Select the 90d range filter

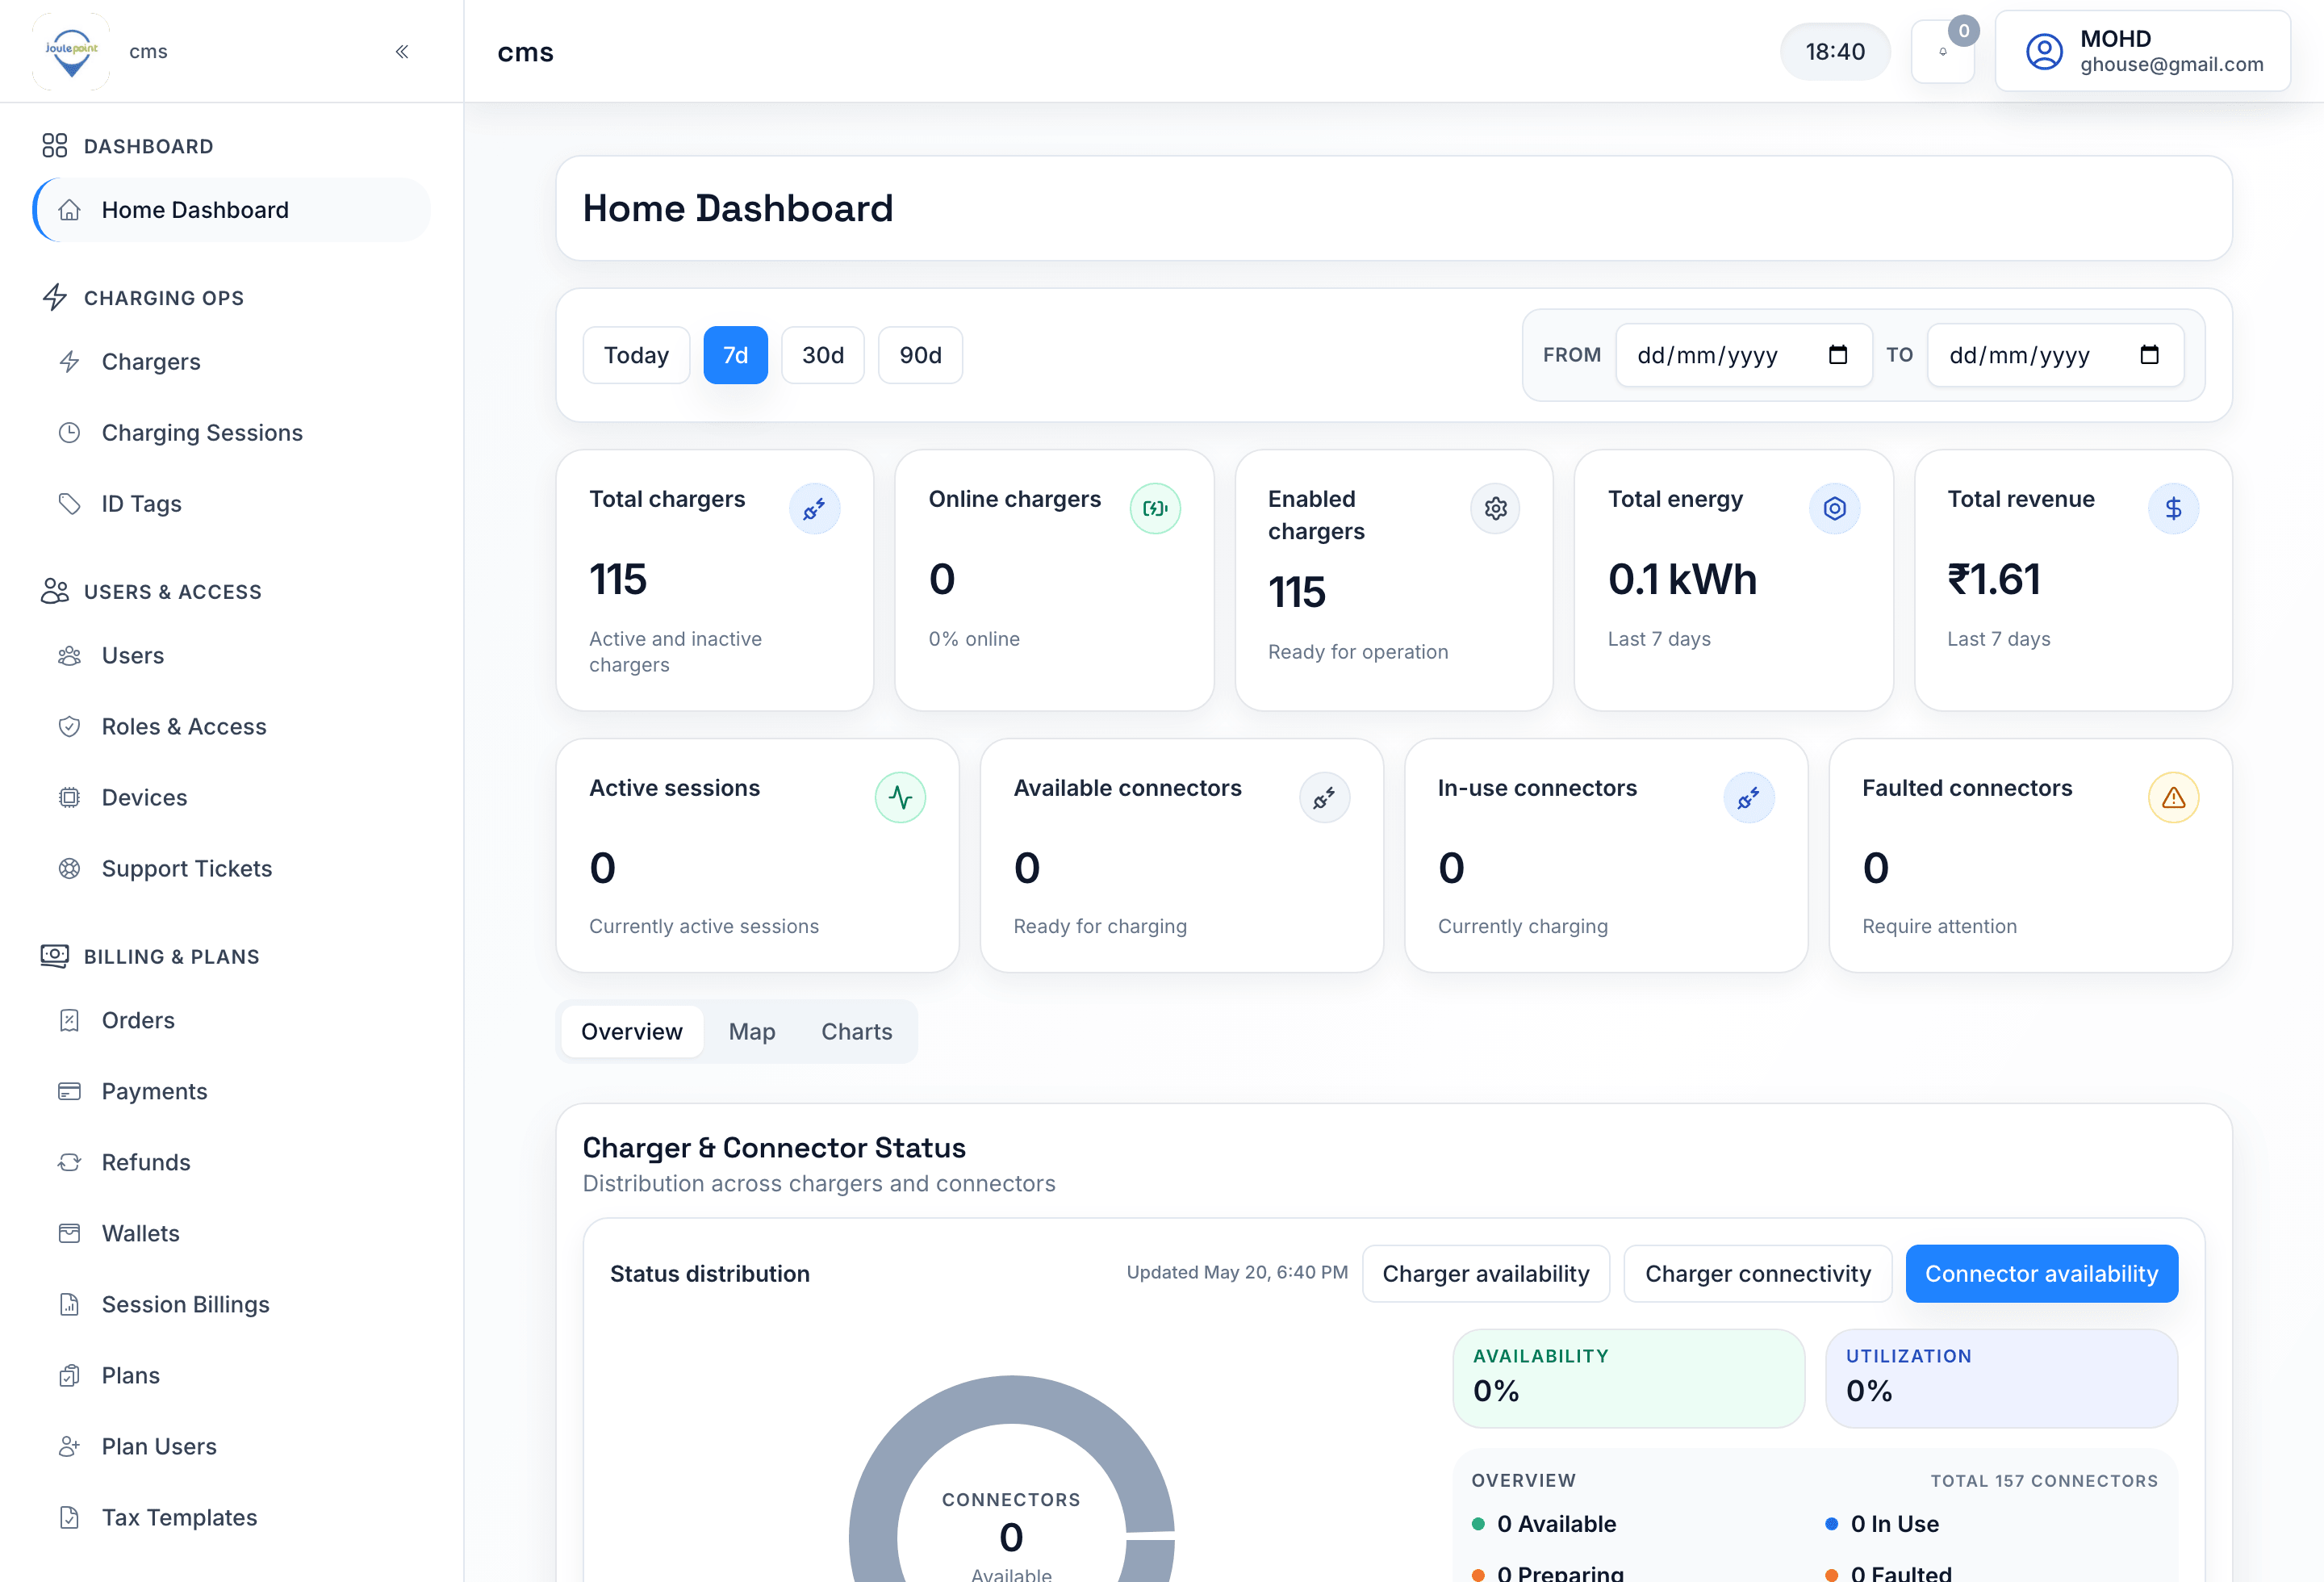click(x=920, y=355)
